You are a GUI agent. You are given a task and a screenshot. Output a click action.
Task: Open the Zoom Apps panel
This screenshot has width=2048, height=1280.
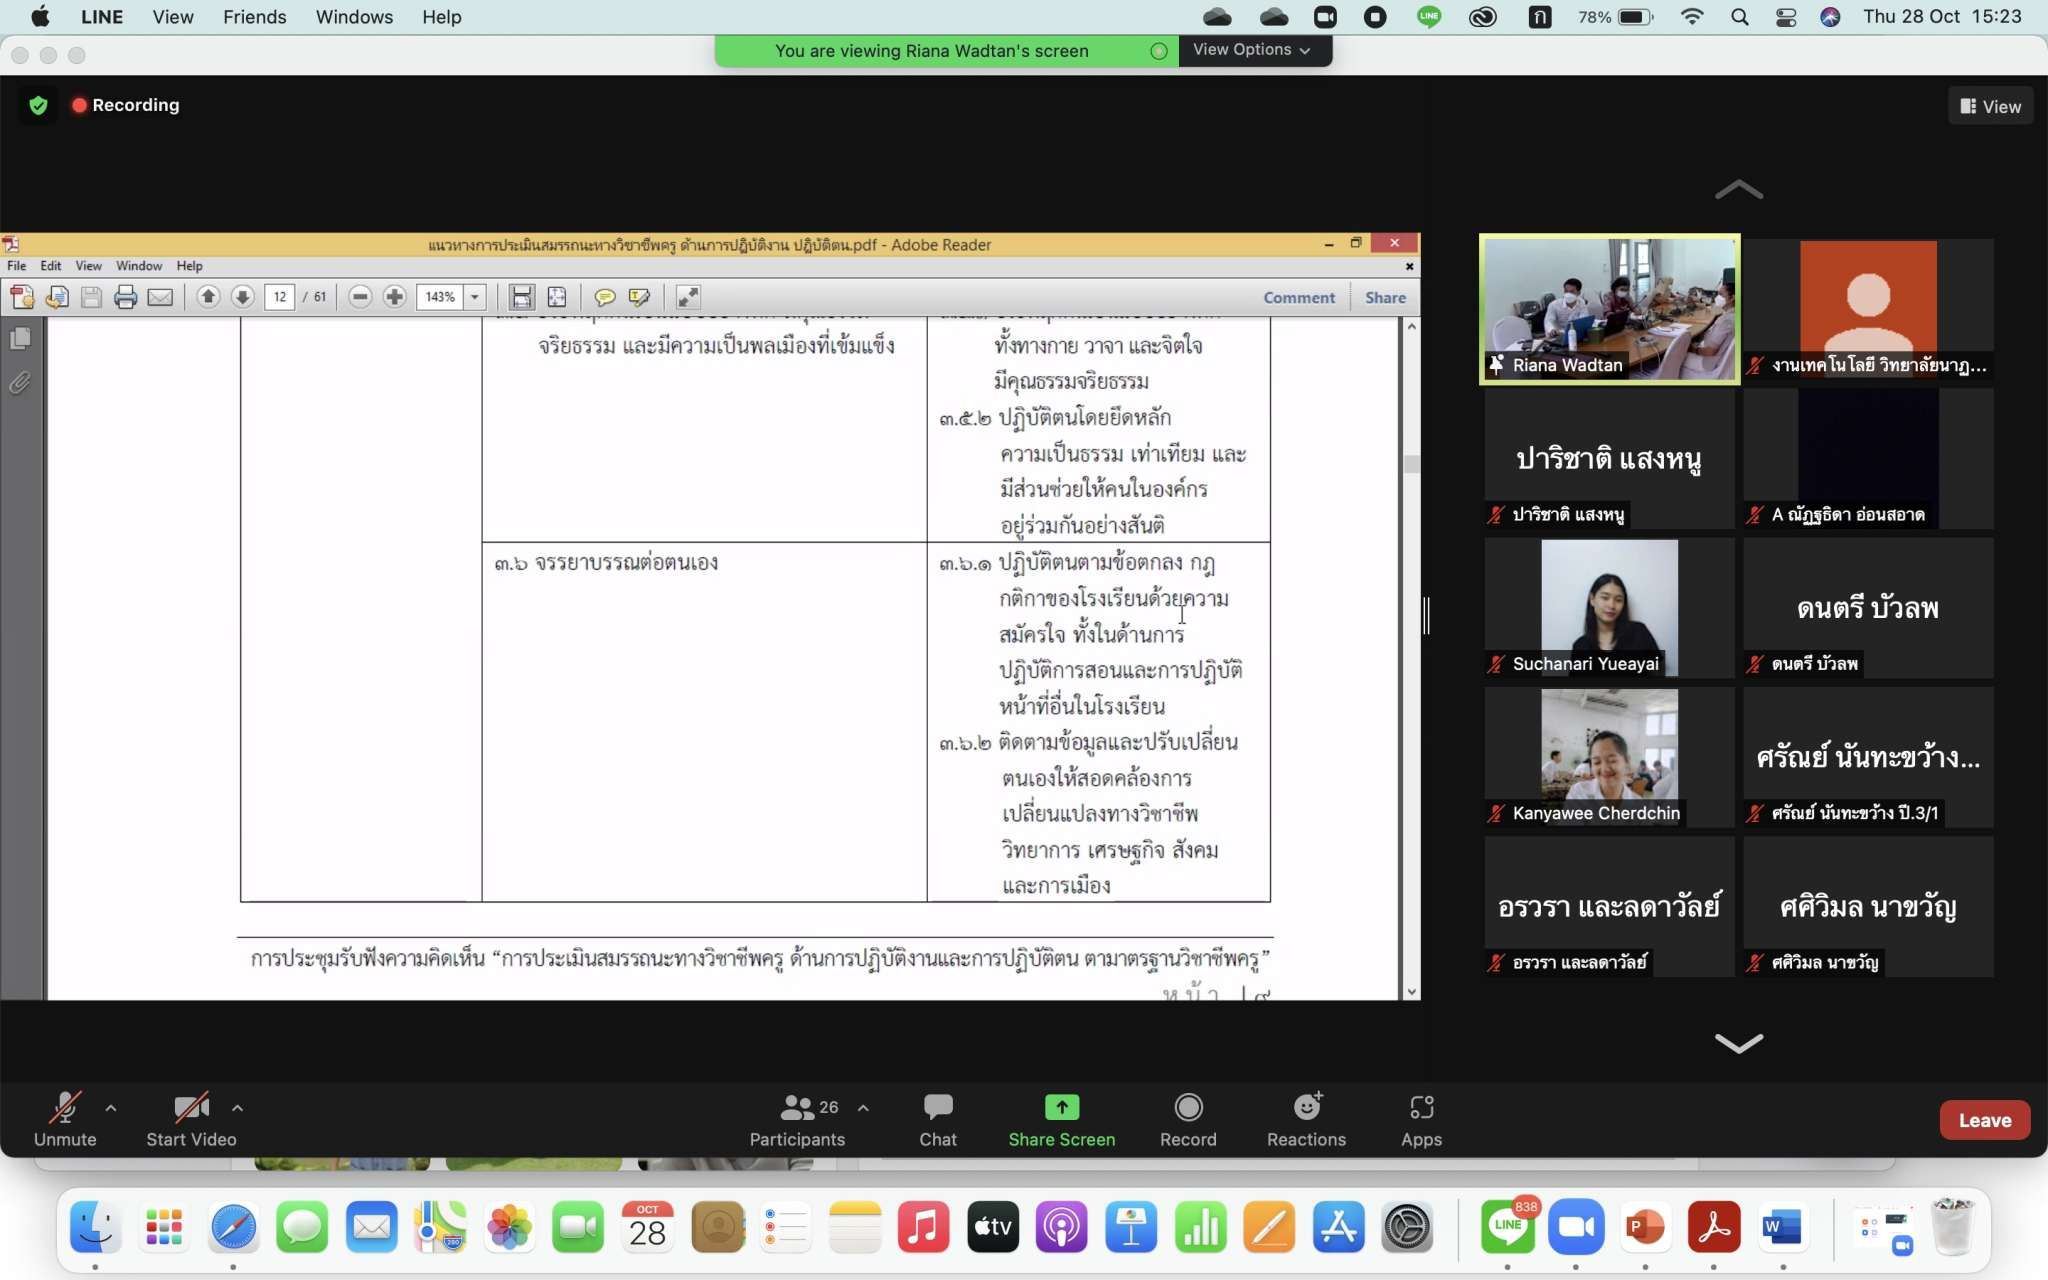click(x=1421, y=1108)
